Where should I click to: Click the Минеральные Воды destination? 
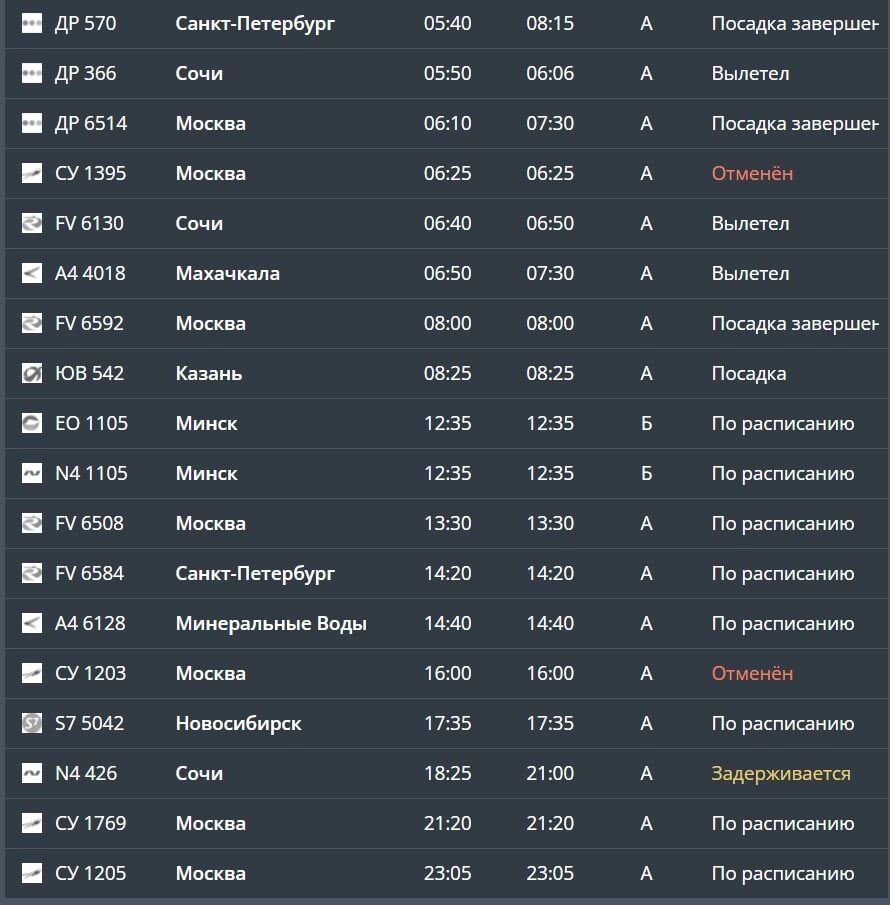pos(271,623)
